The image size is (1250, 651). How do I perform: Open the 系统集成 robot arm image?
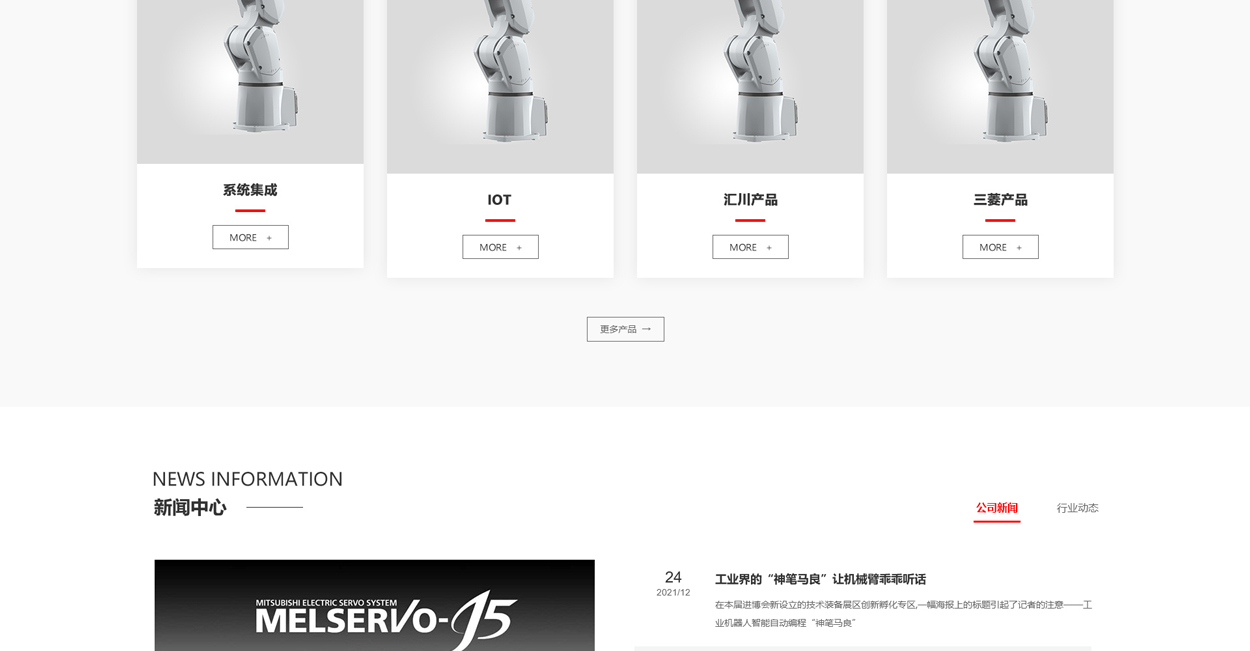pos(250,82)
